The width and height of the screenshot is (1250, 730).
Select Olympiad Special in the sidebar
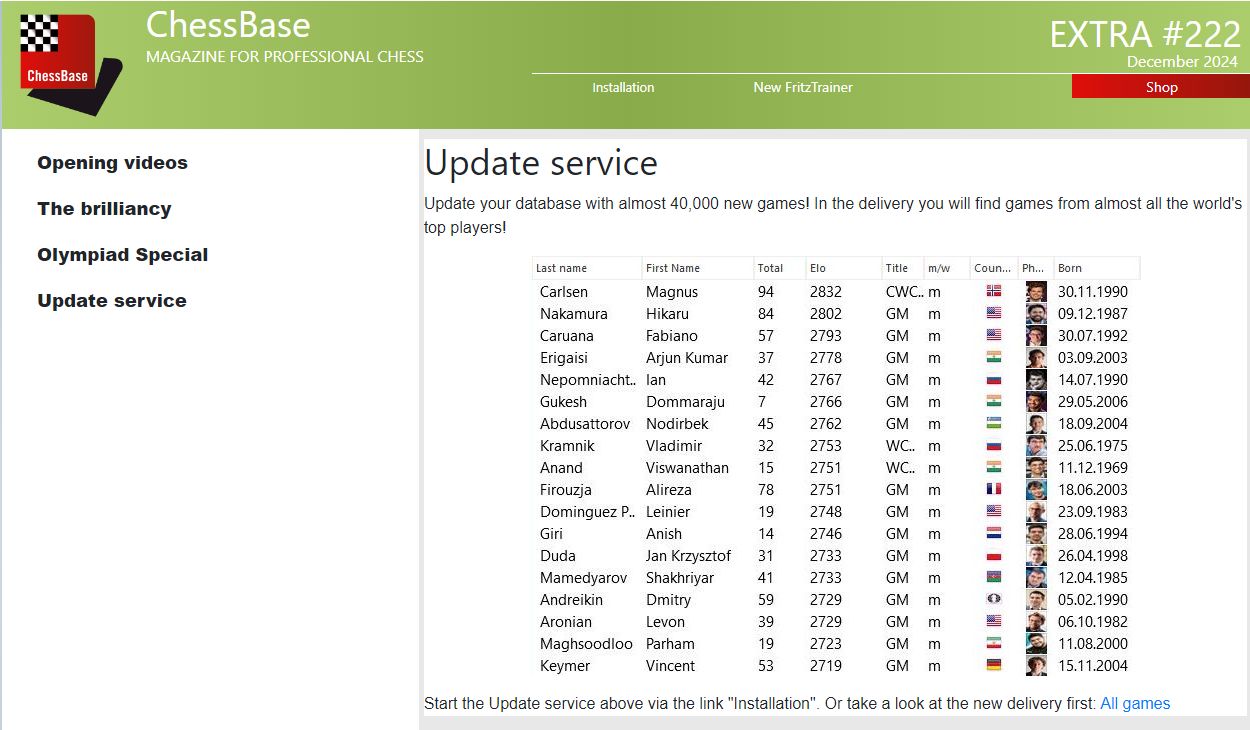coord(122,255)
